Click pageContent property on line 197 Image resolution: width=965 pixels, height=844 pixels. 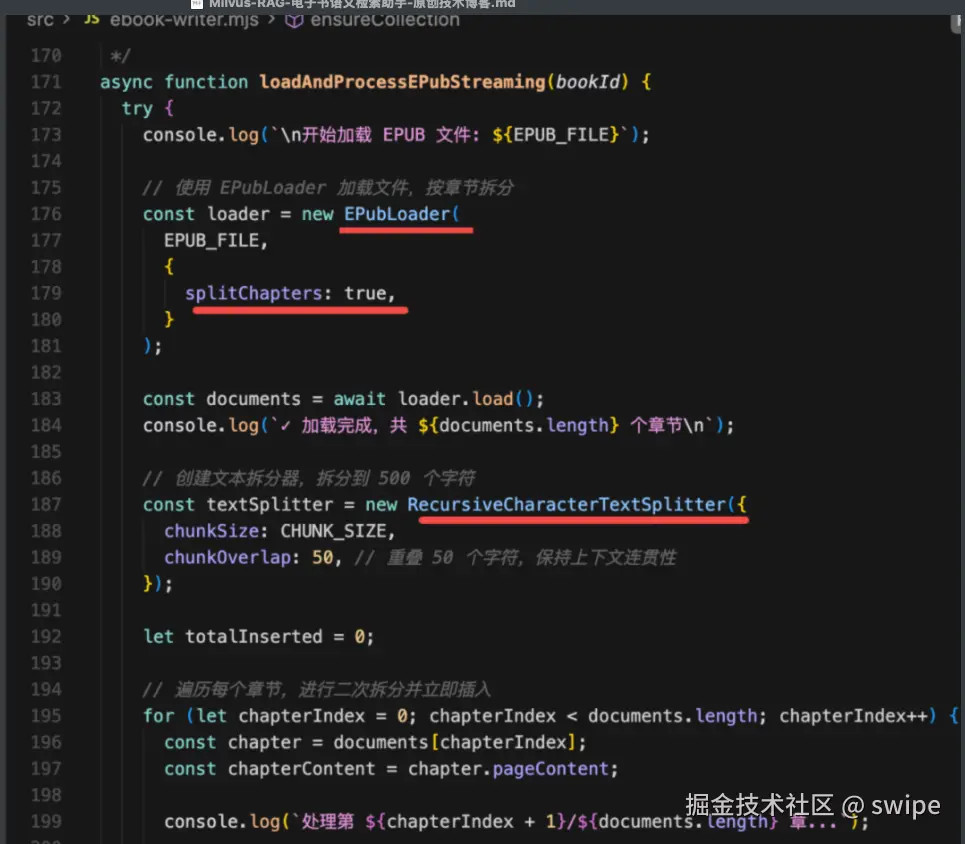click(x=551, y=769)
